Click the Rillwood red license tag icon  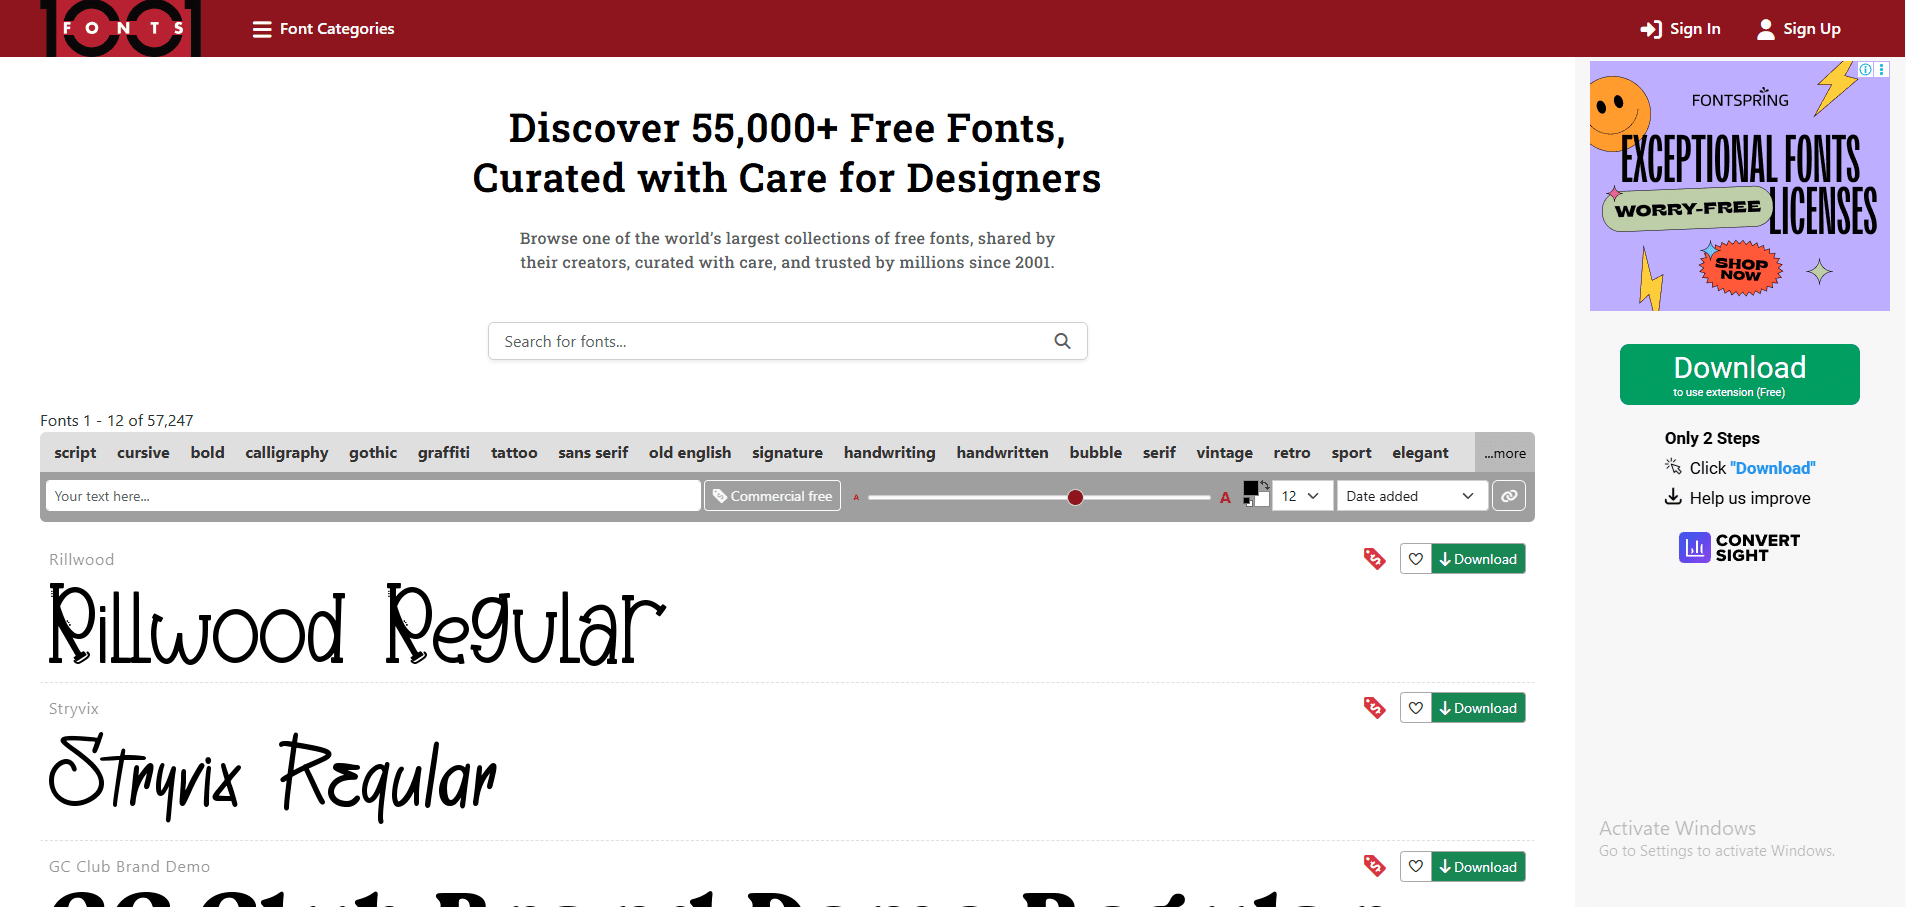click(x=1374, y=559)
